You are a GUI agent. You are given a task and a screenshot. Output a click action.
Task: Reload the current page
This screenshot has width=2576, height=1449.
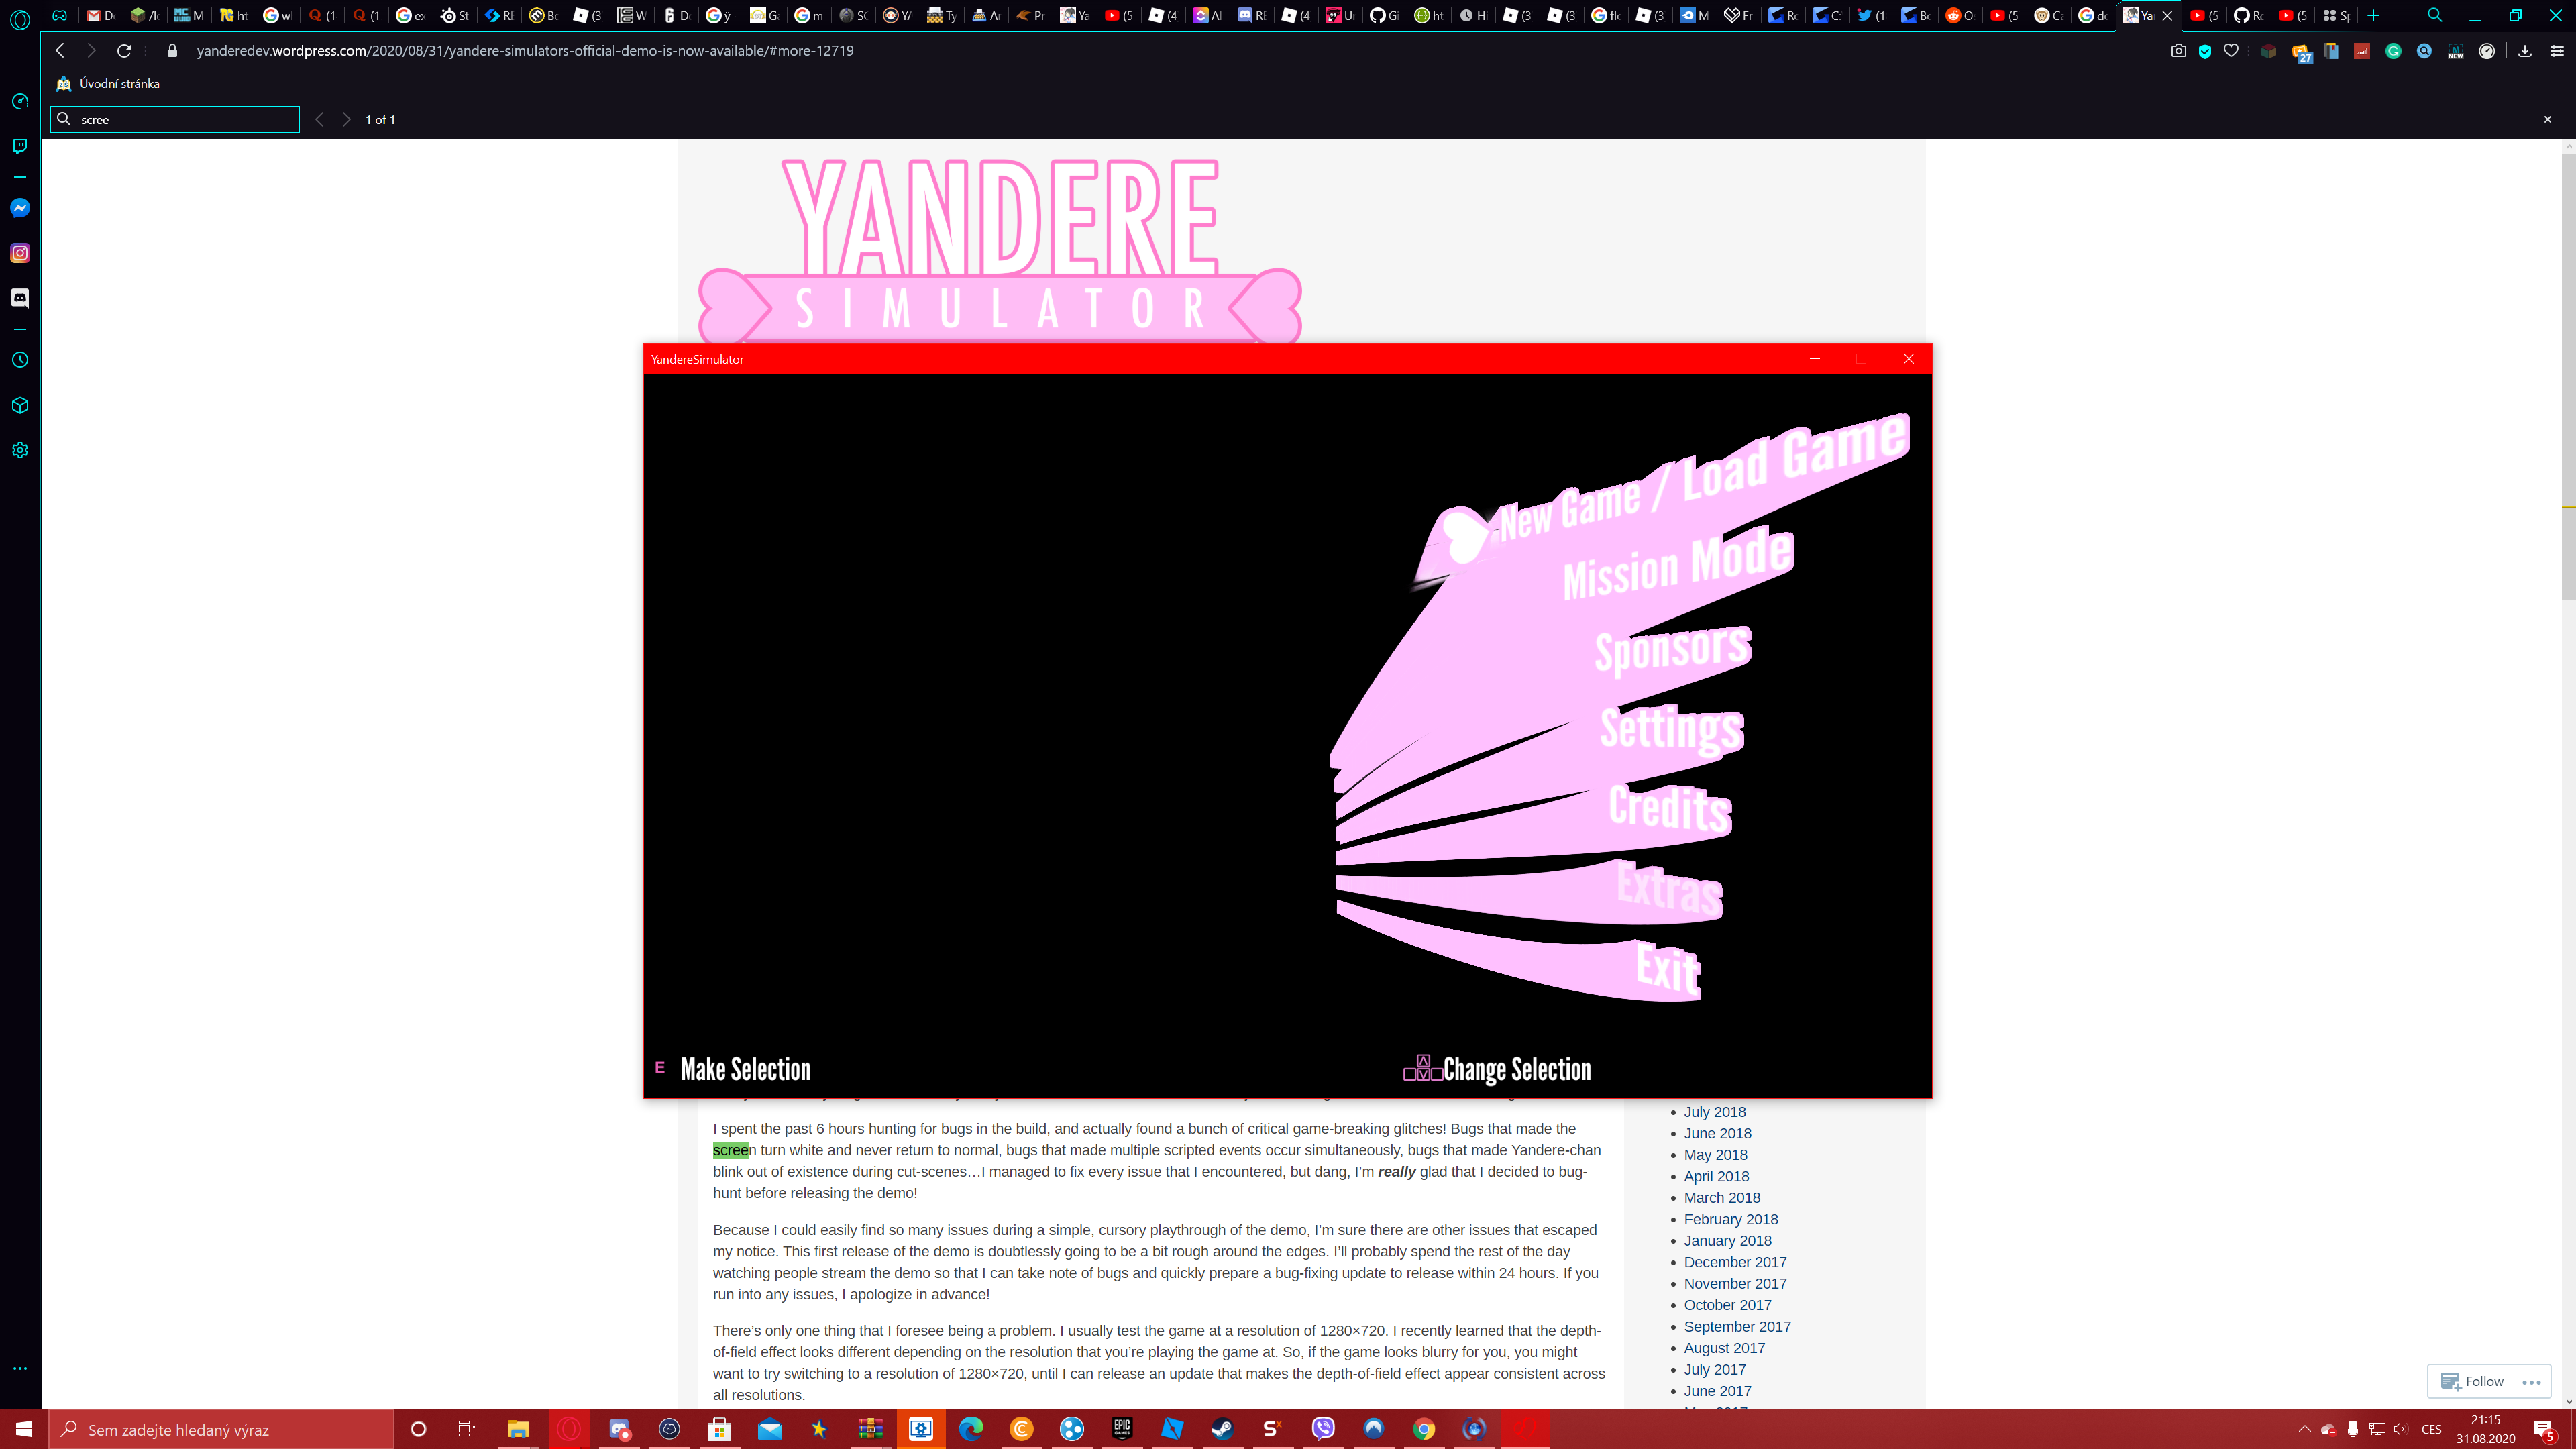[124, 51]
